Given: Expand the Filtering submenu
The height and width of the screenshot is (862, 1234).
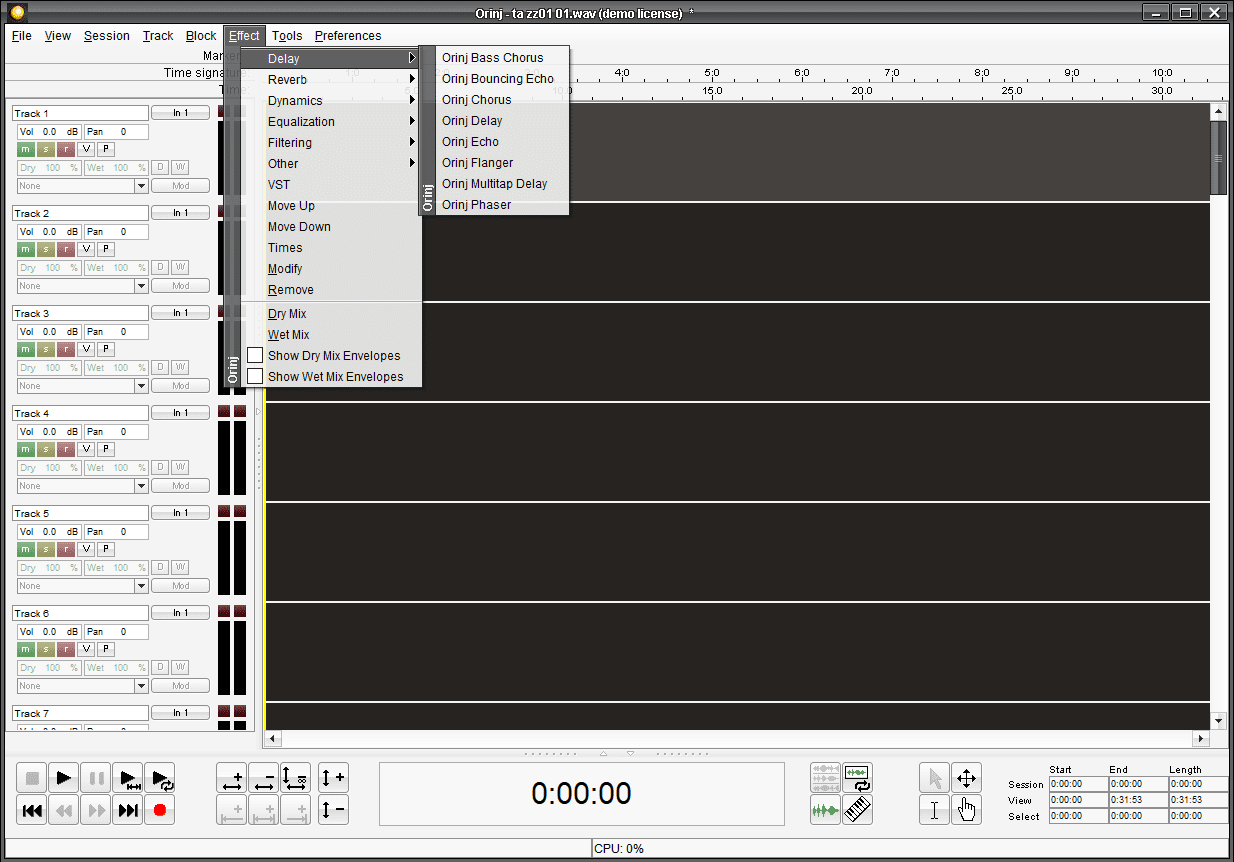Looking at the screenshot, I should [x=331, y=142].
